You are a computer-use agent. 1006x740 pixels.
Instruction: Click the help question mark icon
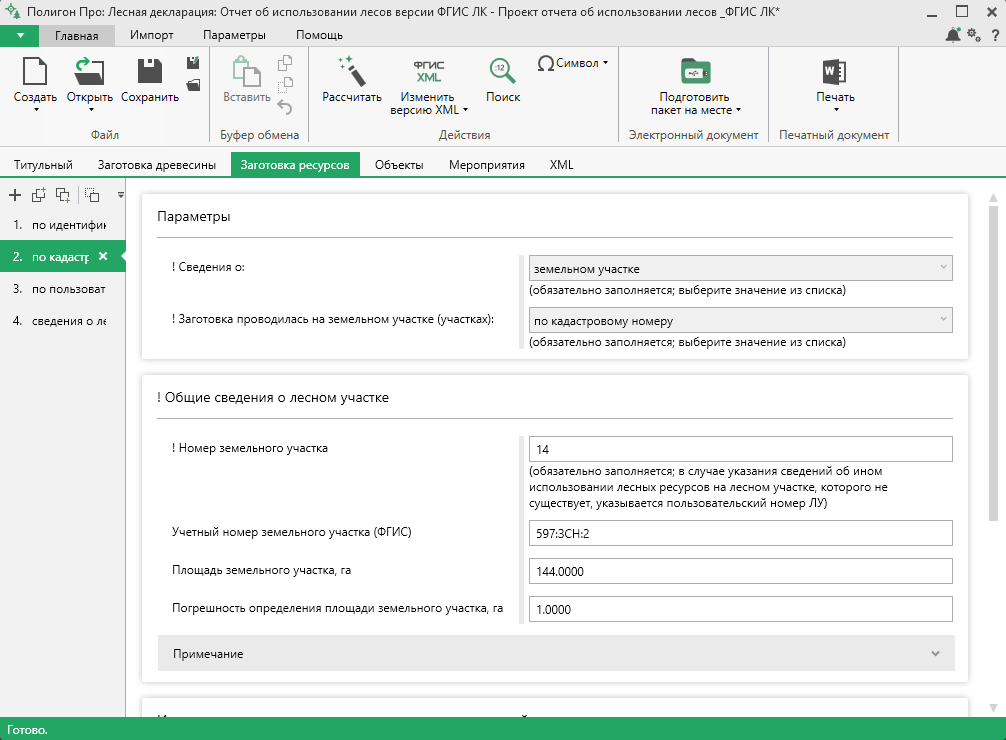pyautogui.click(x=995, y=36)
